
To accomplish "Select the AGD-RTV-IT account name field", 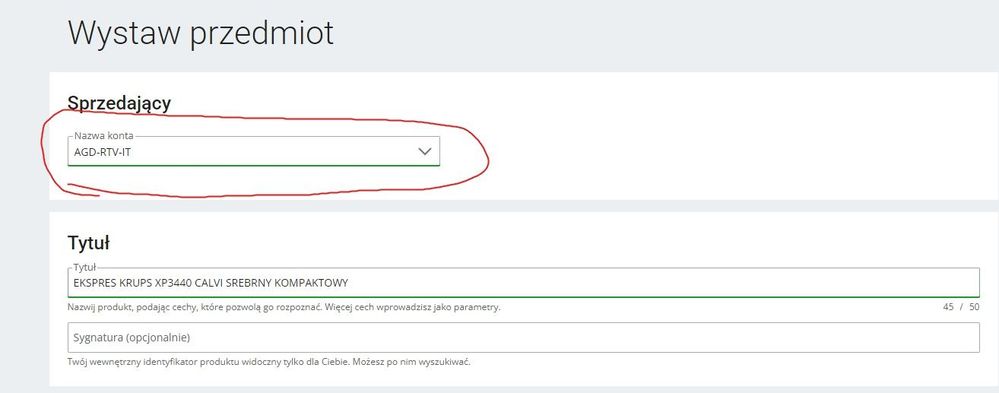I will (254, 151).
